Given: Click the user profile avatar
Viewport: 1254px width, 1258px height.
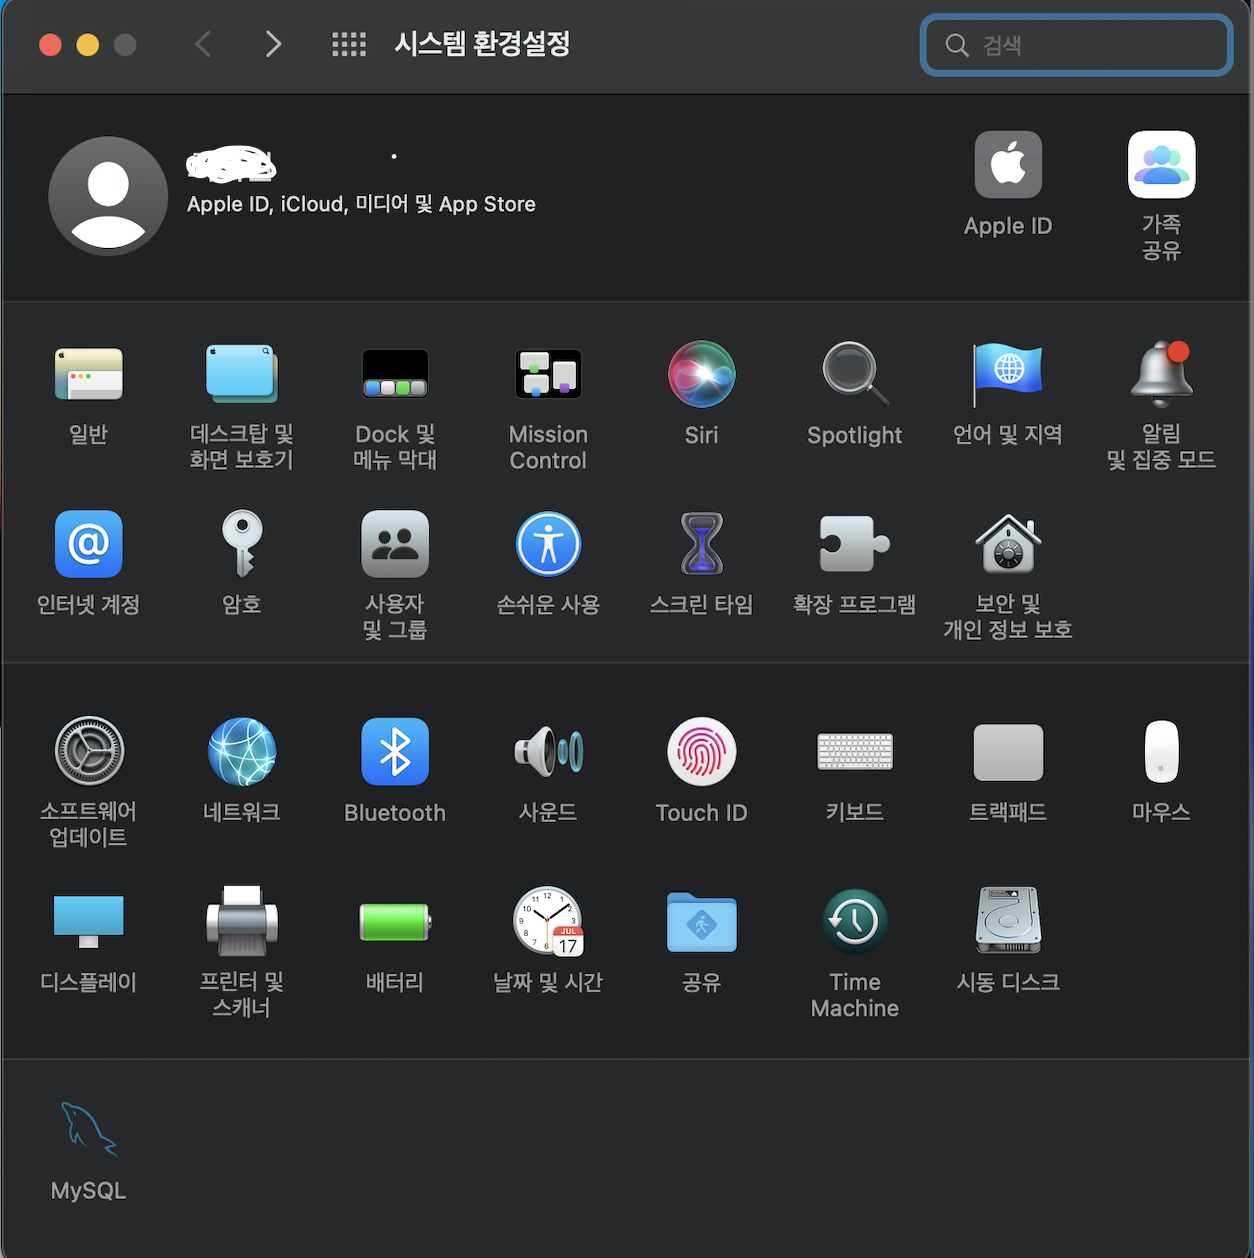Looking at the screenshot, I should pyautogui.click(x=108, y=196).
